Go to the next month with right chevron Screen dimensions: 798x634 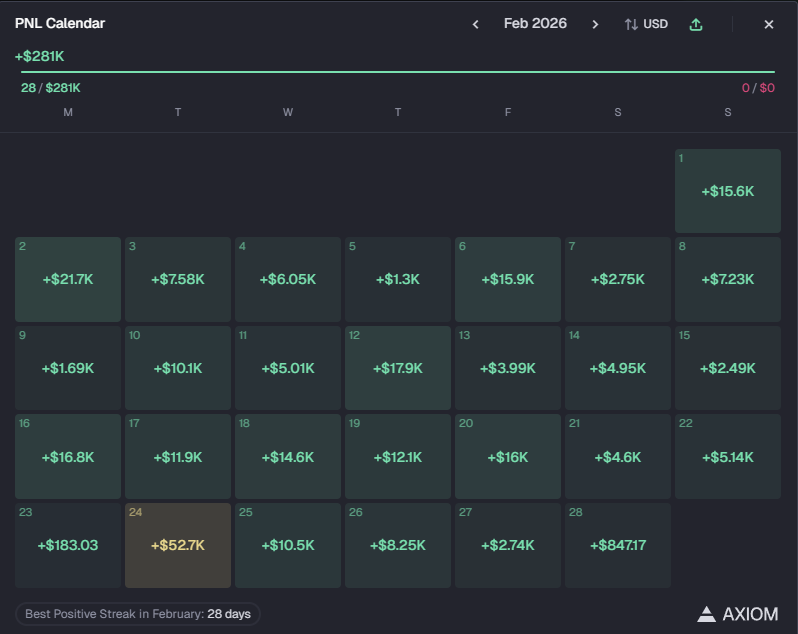click(x=595, y=24)
